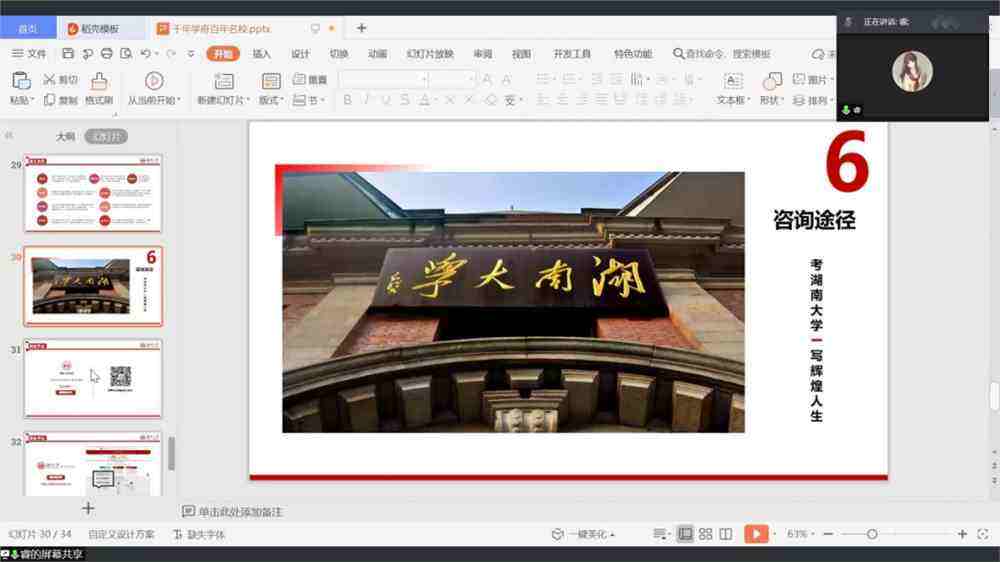Play slideshow with orange play button
Screen dimensions: 1000x562
tap(756, 534)
